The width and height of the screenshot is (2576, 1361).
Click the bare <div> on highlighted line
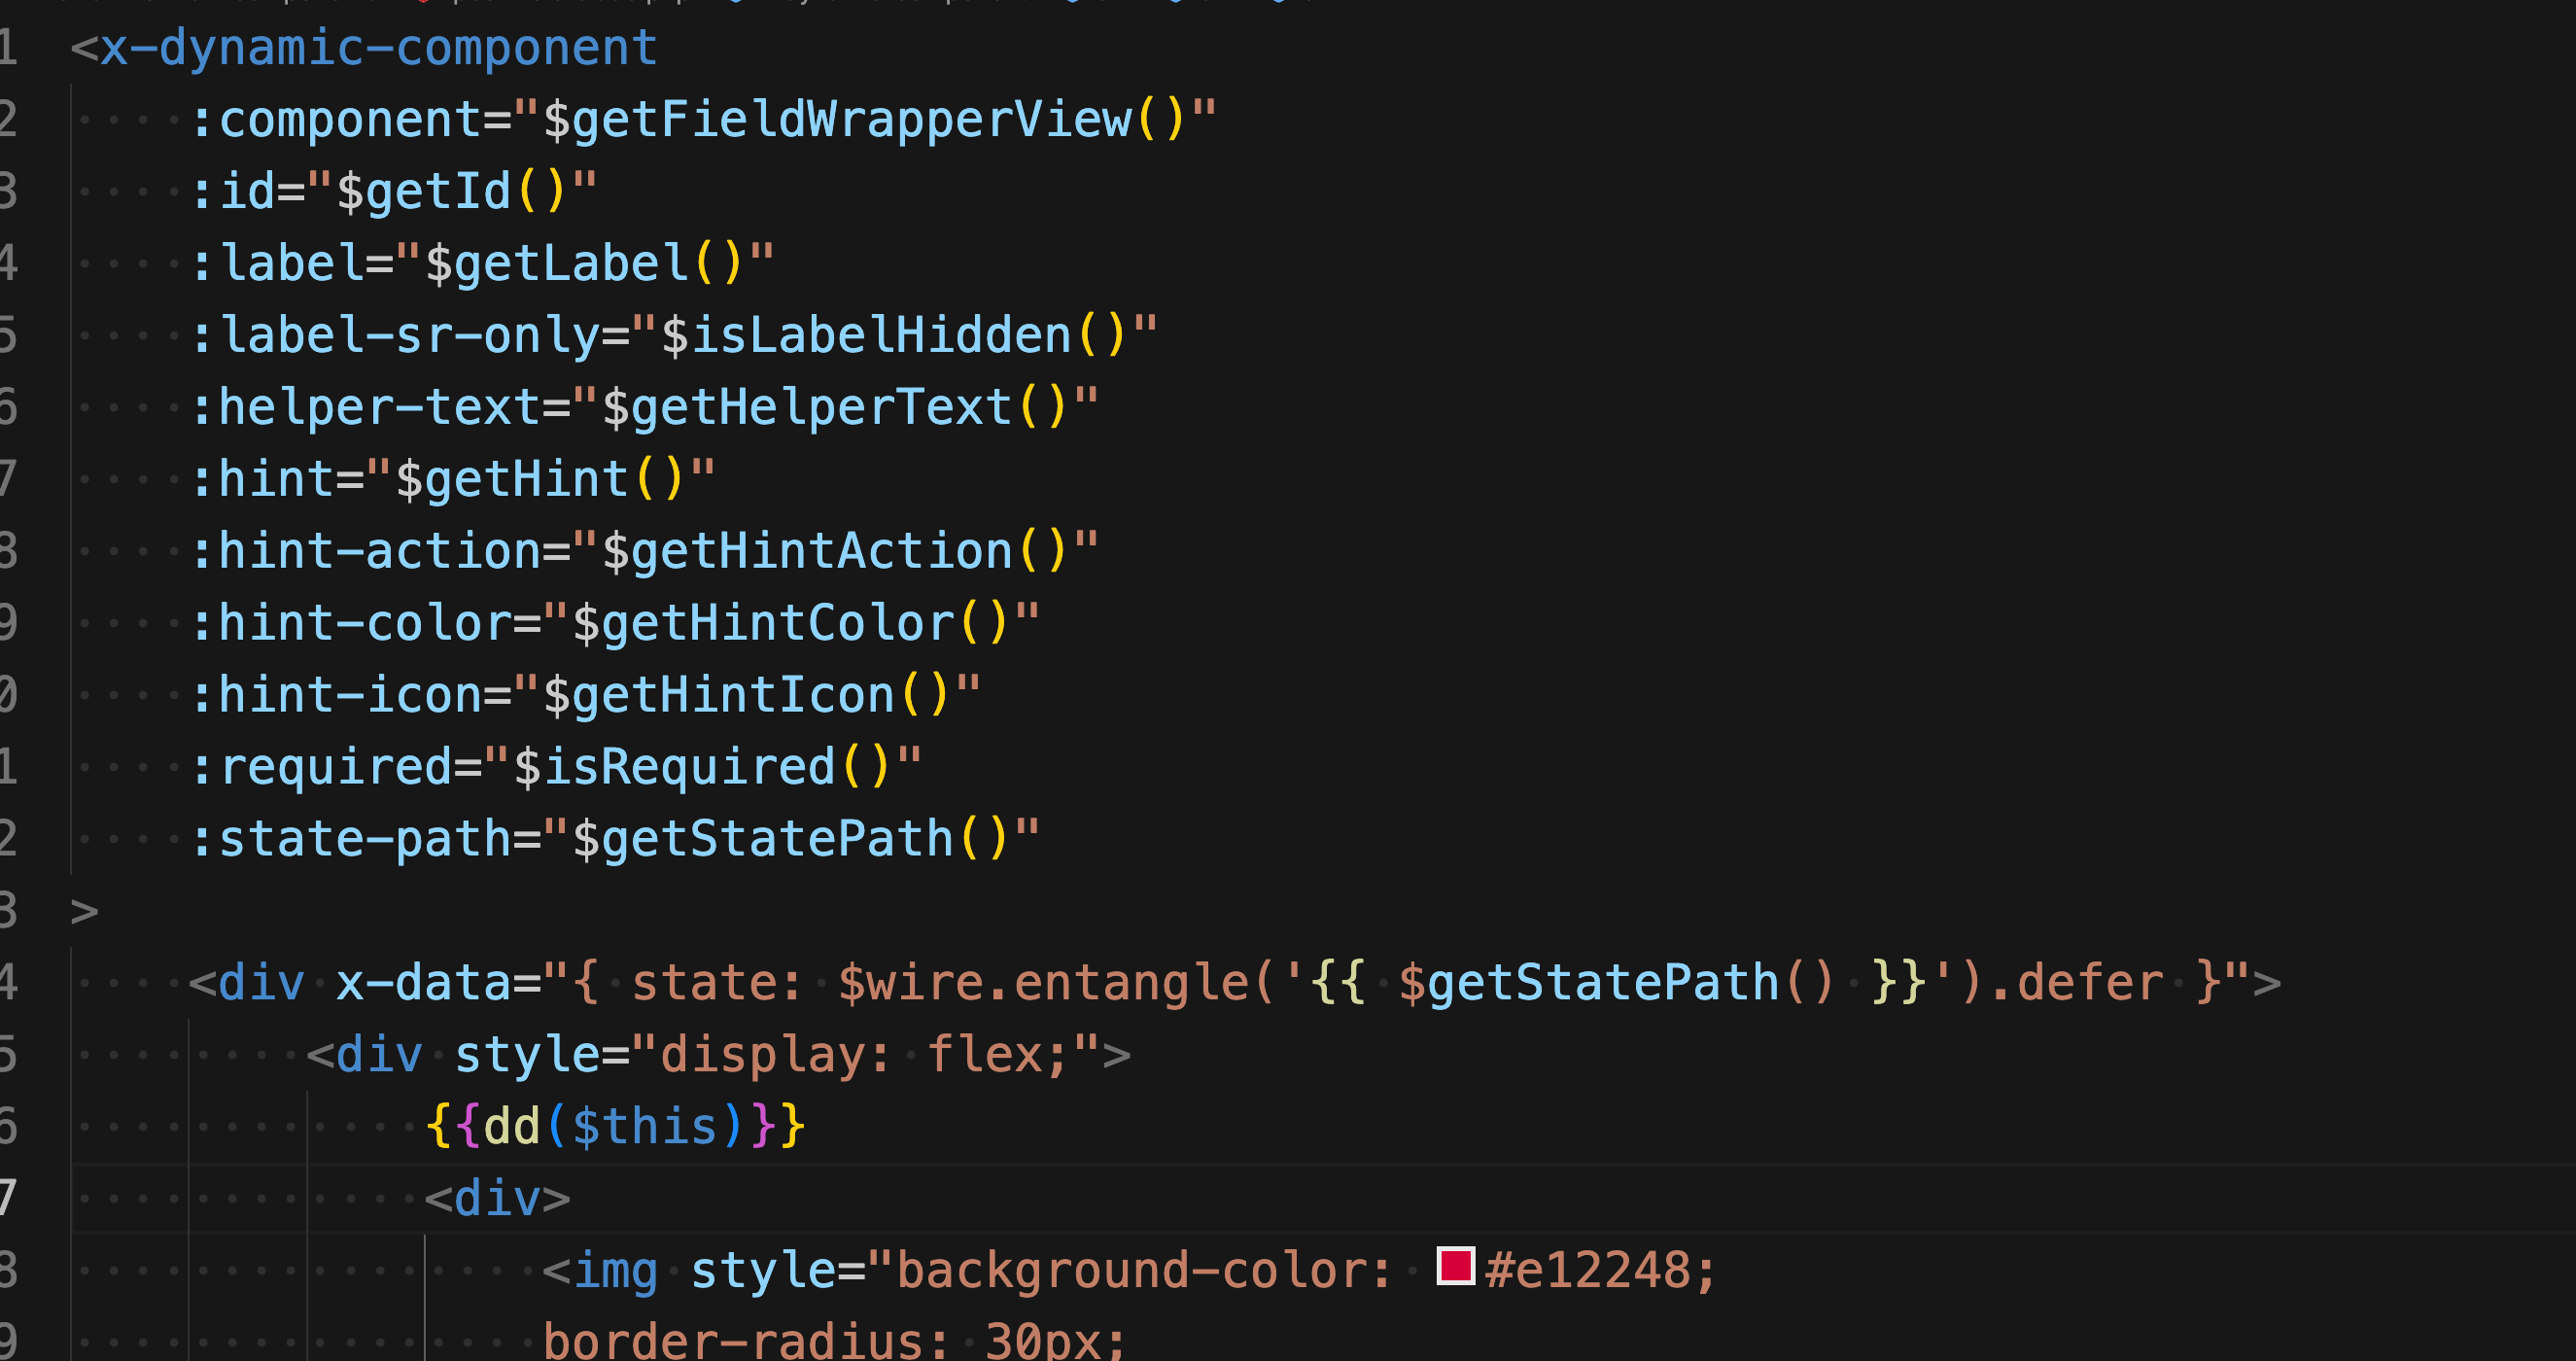click(497, 1198)
